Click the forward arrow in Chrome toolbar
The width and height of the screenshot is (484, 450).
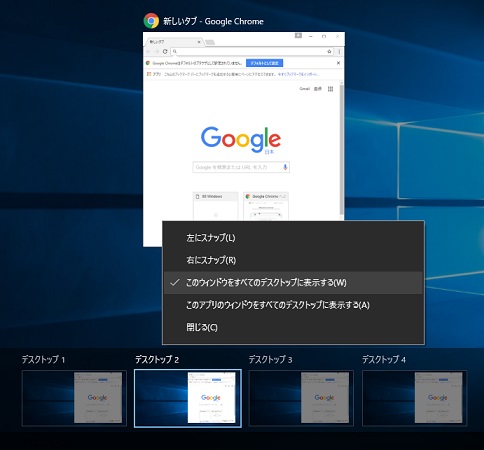point(156,51)
